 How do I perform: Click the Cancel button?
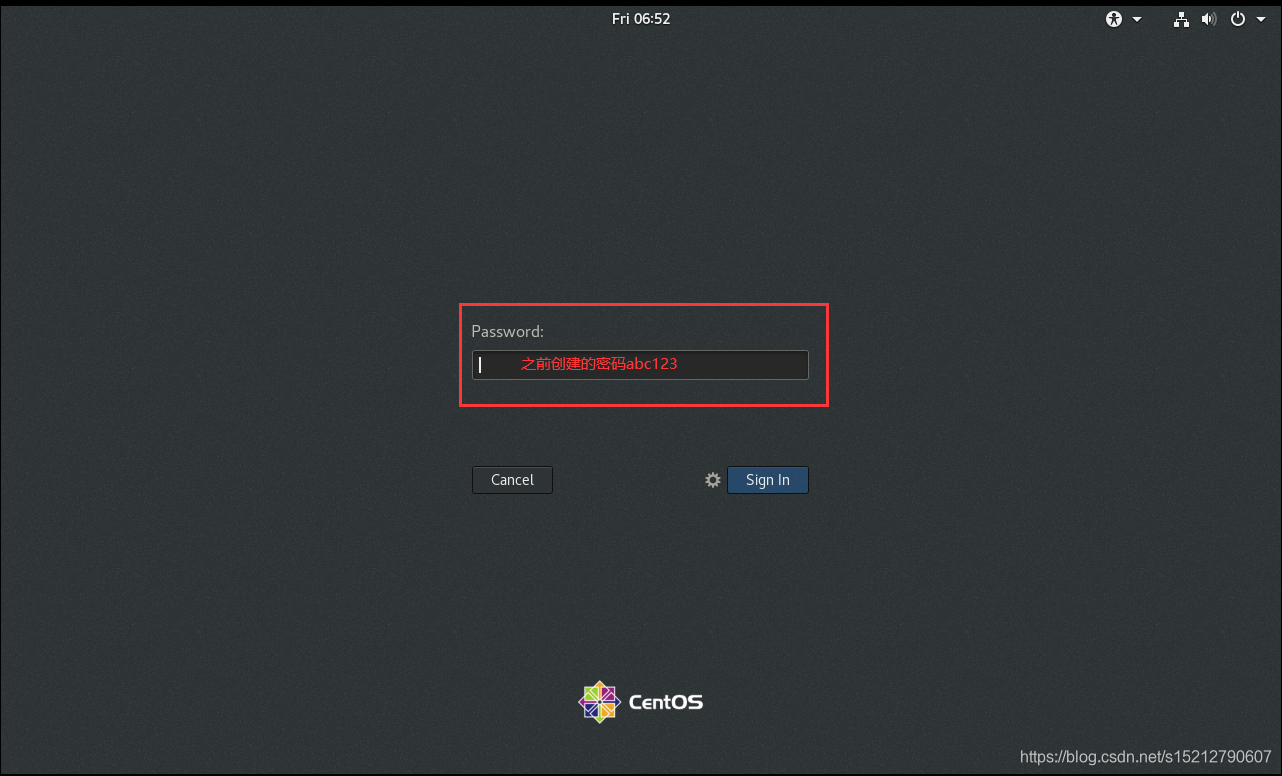512,480
